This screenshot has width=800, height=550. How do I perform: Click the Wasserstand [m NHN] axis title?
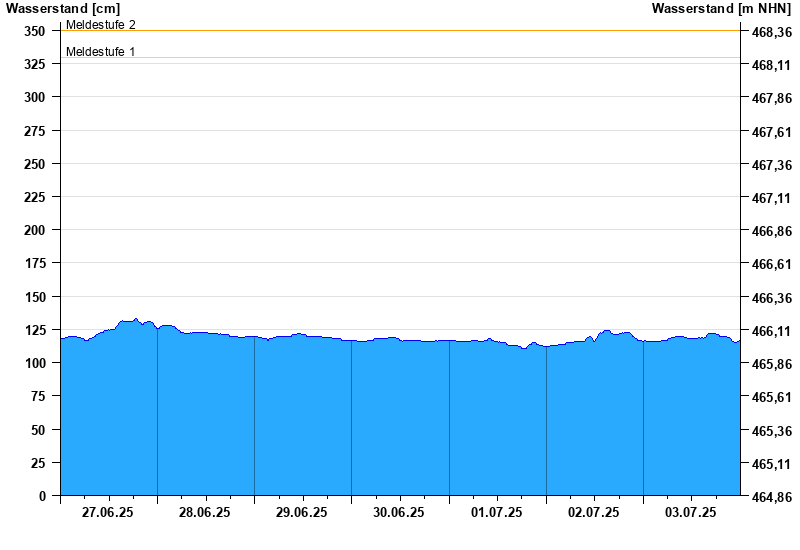click(721, 8)
